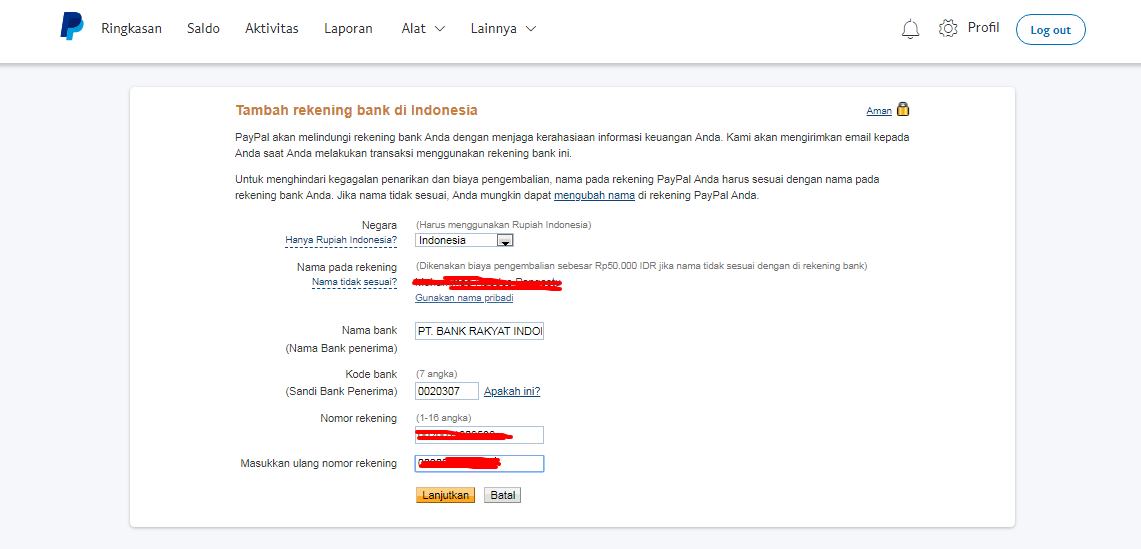The height and width of the screenshot is (549, 1141).
Task: Open the Aktivitas page
Action: pos(272,28)
